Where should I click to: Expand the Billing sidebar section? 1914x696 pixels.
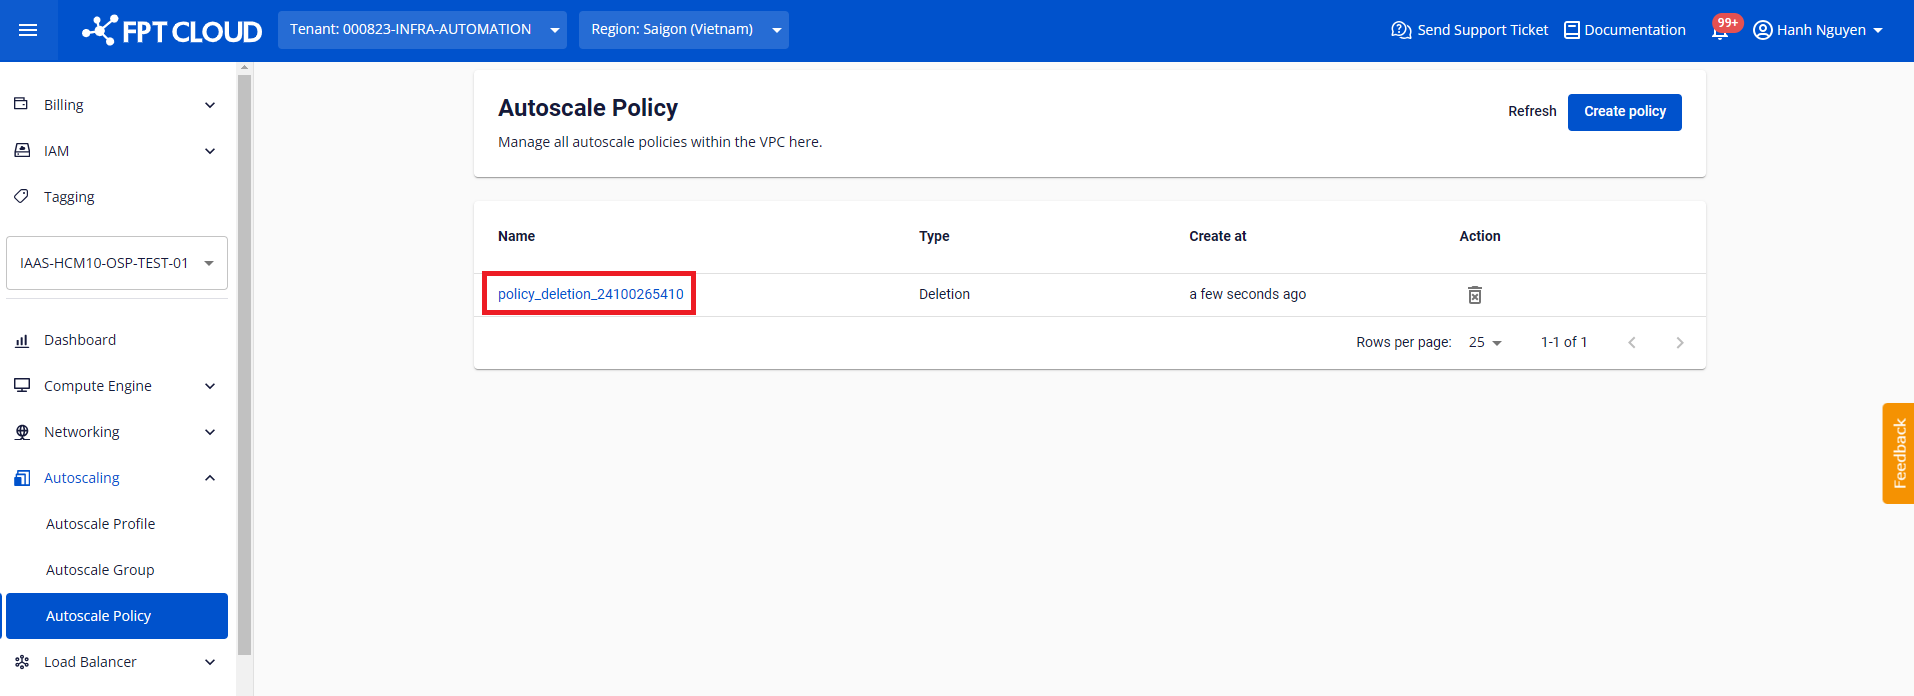[116, 105]
